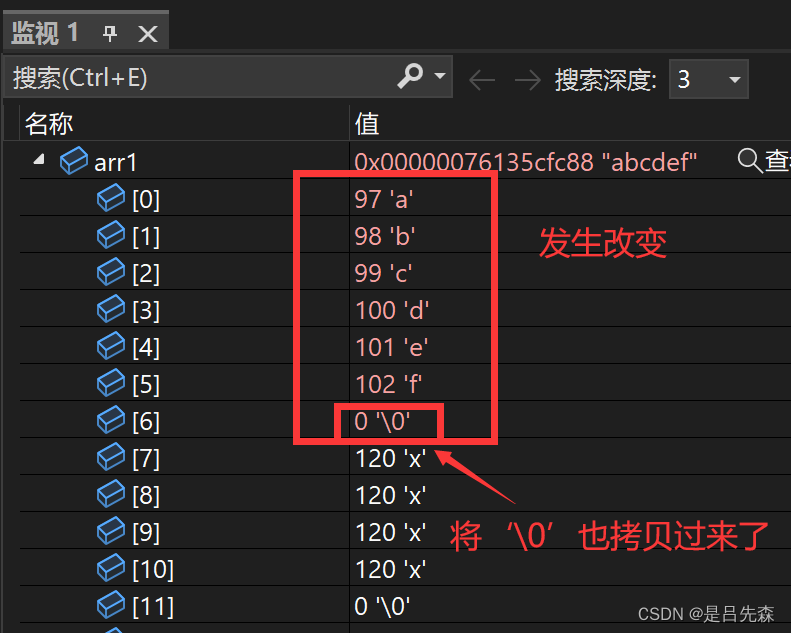Click the cube variable icon beside arr1
Image resolution: width=791 pixels, height=633 pixels.
pyautogui.click(x=74, y=161)
